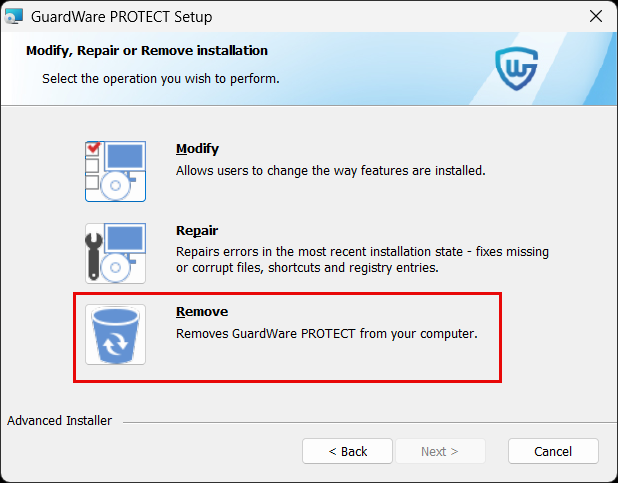The height and width of the screenshot is (483, 618).
Task: Close the GuardWare PROTECT Setup window
Action: pos(595,17)
